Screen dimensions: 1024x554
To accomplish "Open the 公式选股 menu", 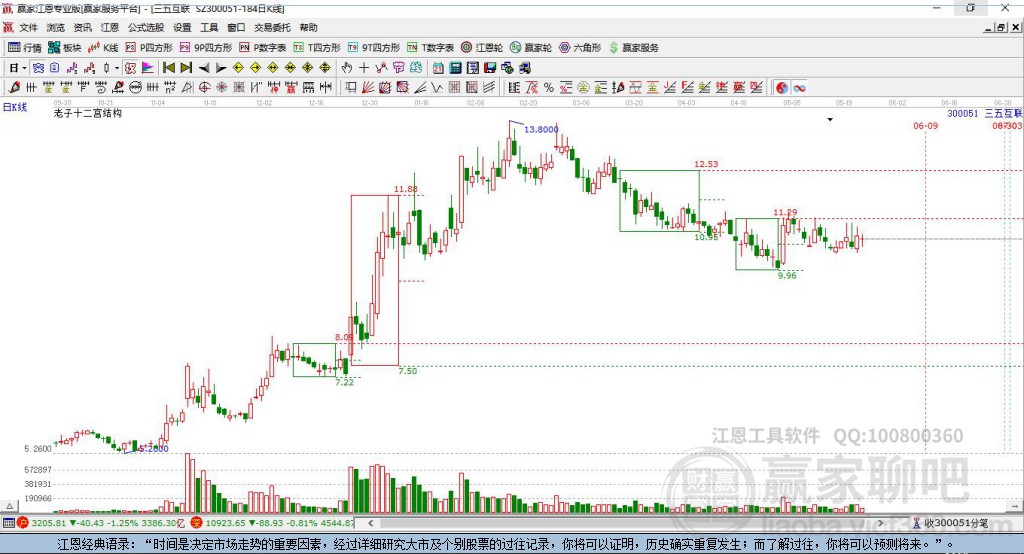I will pyautogui.click(x=146, y=27).
